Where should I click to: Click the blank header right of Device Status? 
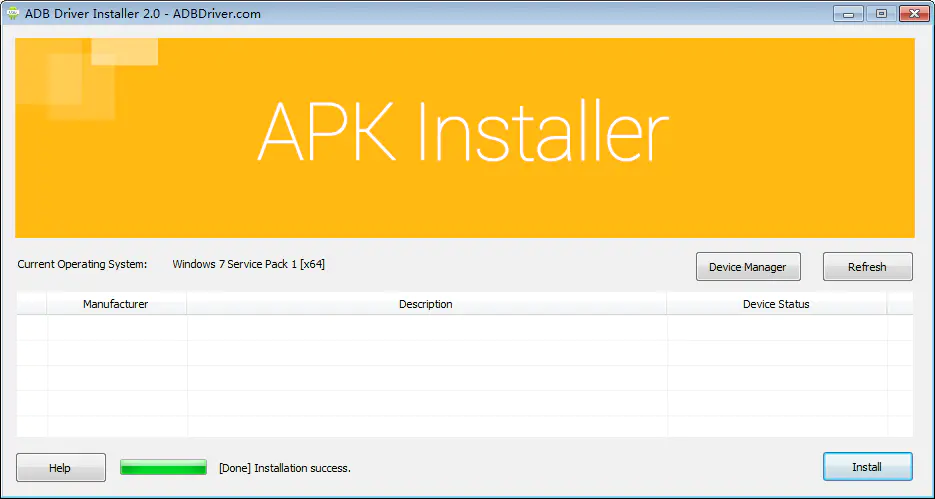(x=900, y=304)
